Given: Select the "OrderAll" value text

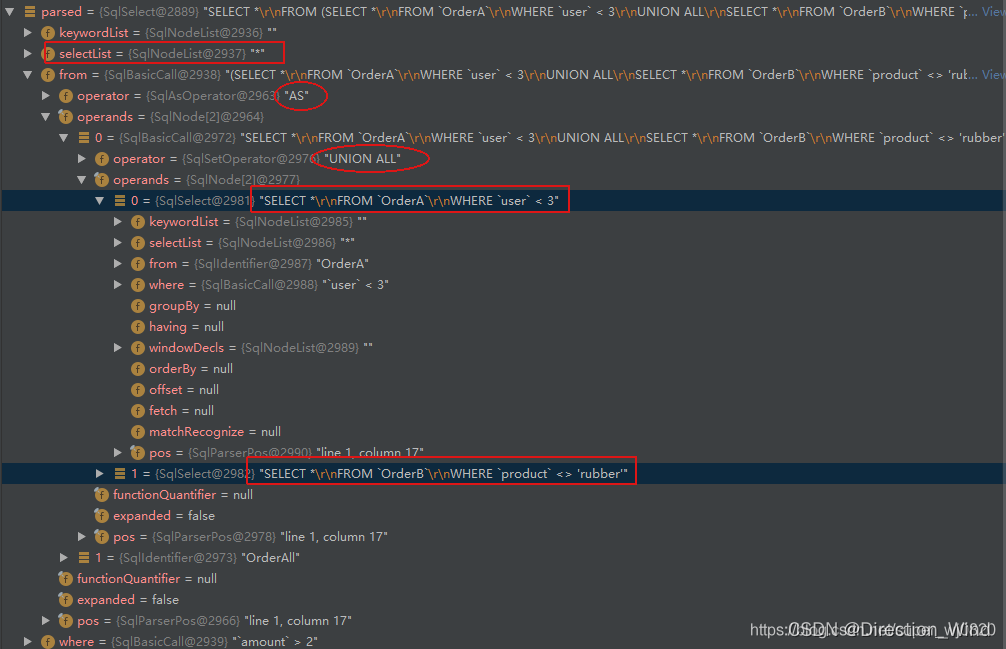Looking at the screenshot, I should (271, 557).
